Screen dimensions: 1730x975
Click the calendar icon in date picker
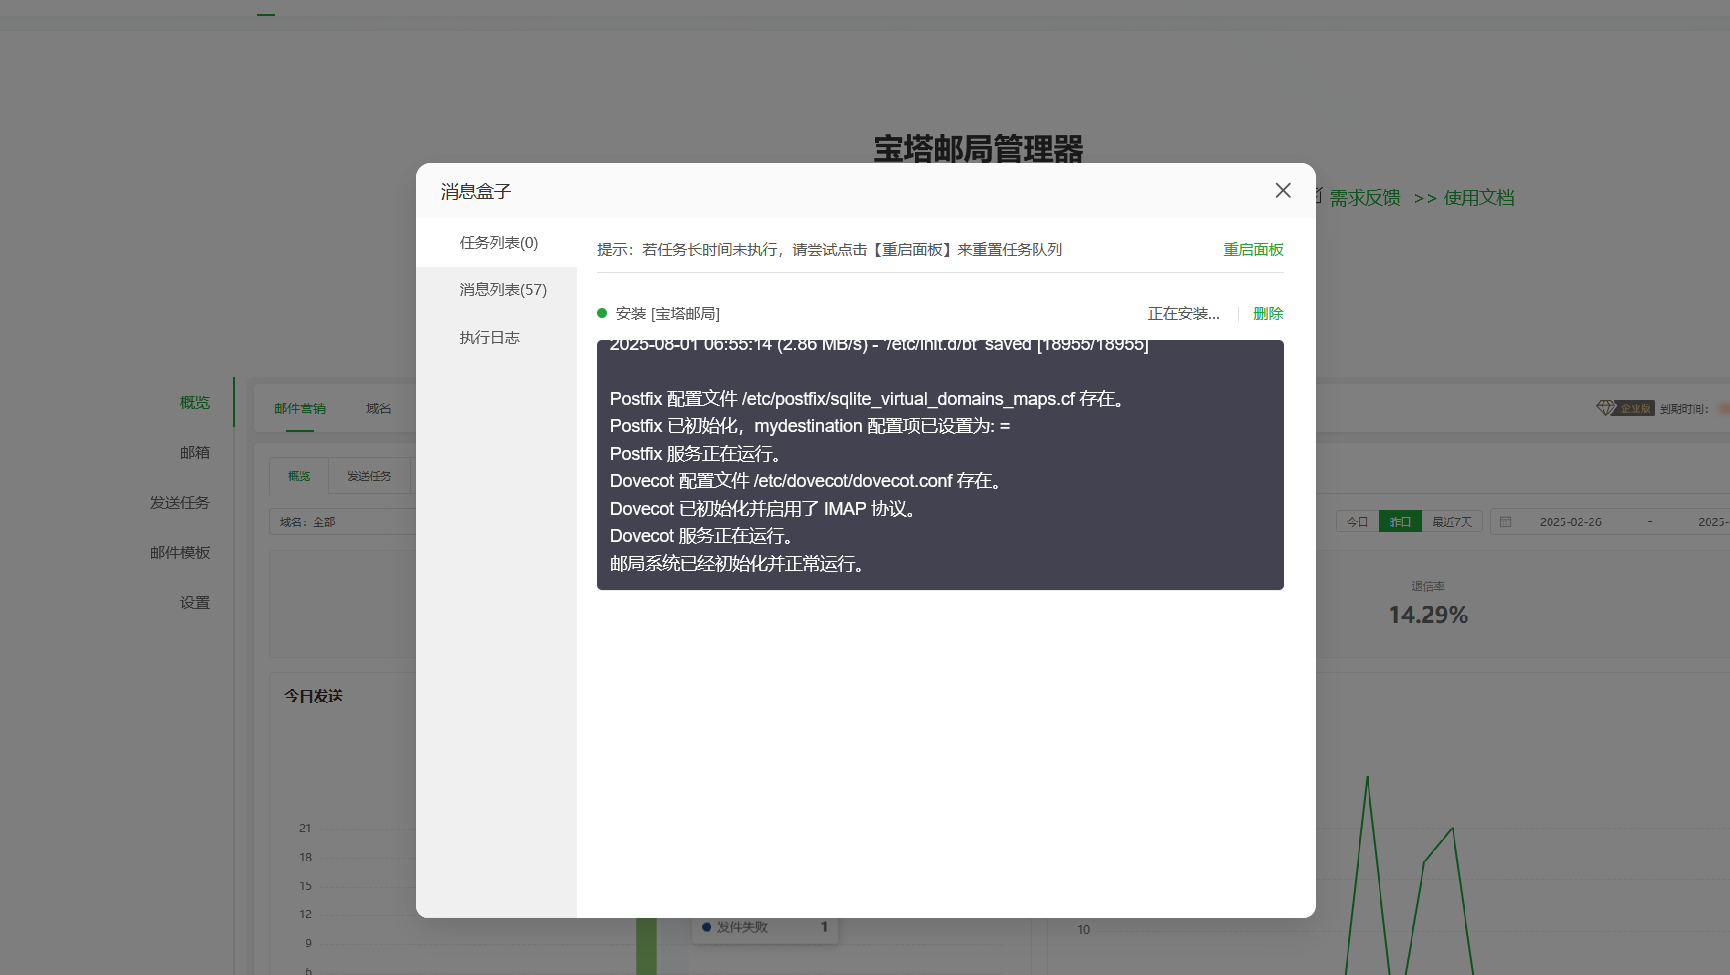click(x=1505, y=521)
